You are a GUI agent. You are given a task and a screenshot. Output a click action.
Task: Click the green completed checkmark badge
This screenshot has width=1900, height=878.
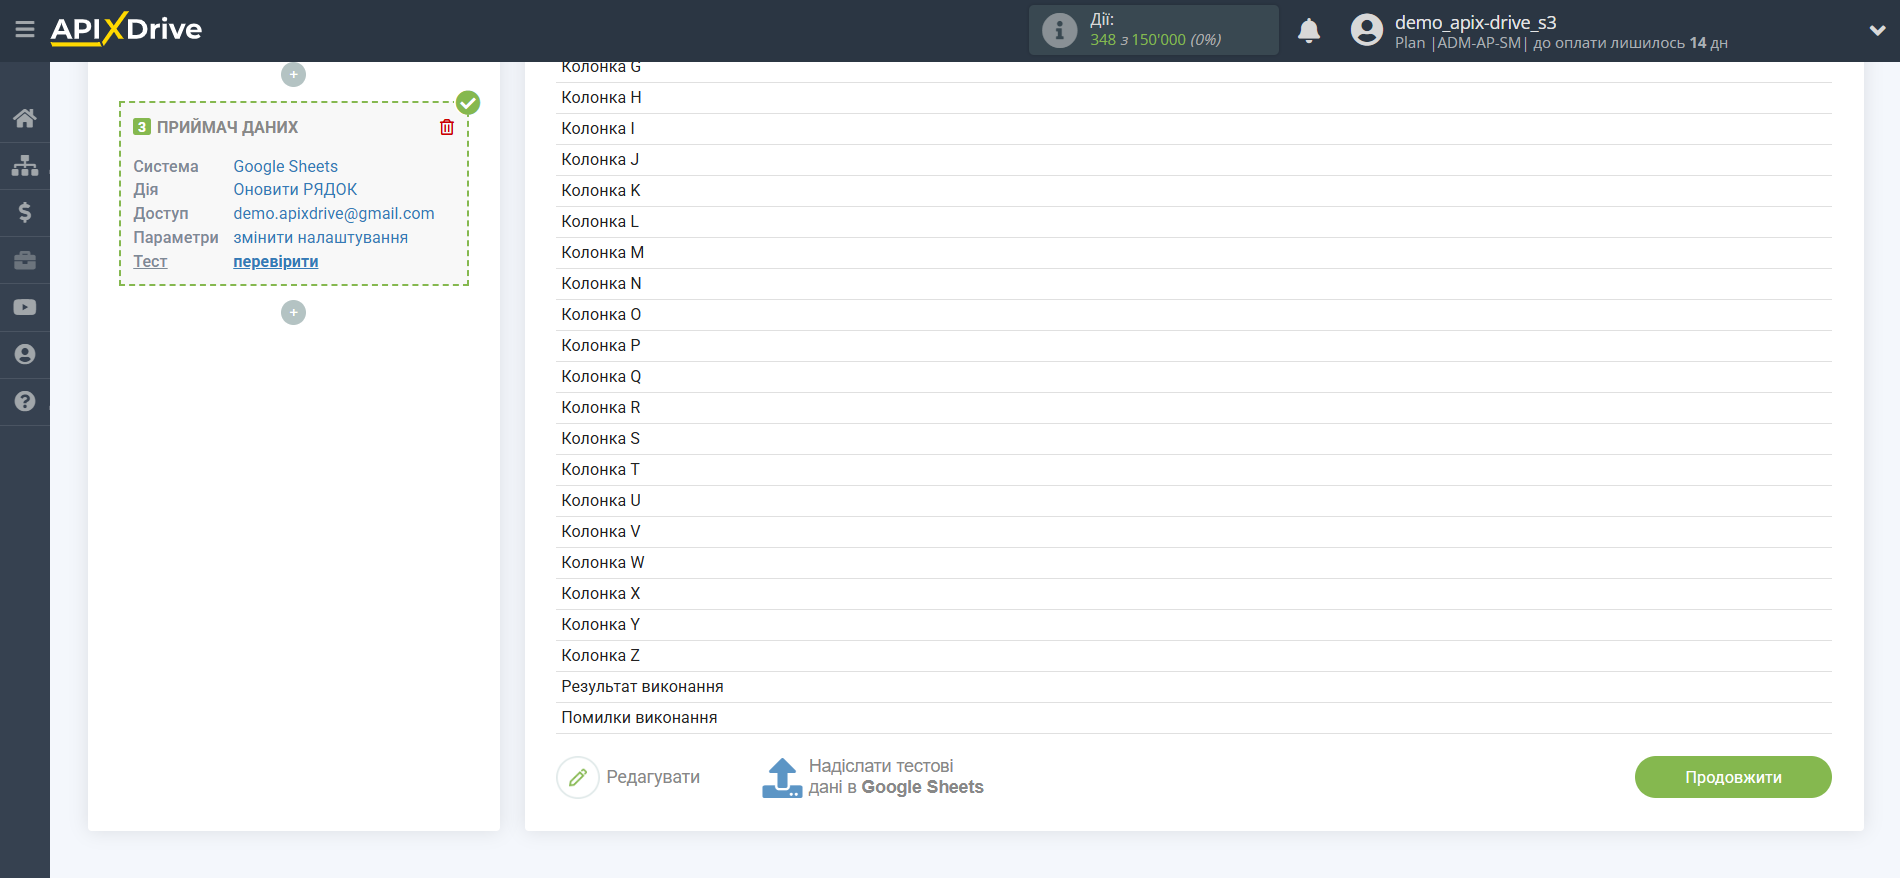pyautogui.click(x=468, y=102)
